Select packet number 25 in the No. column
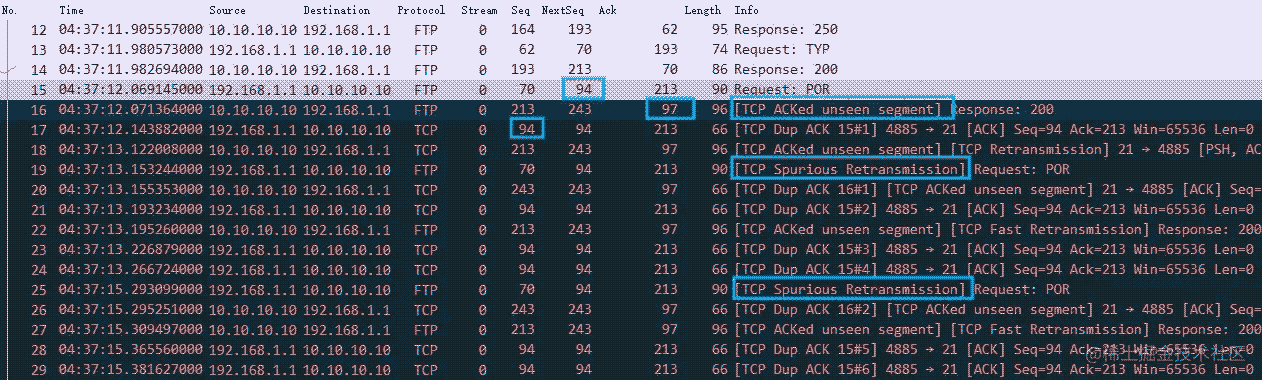 click(39, 290)
